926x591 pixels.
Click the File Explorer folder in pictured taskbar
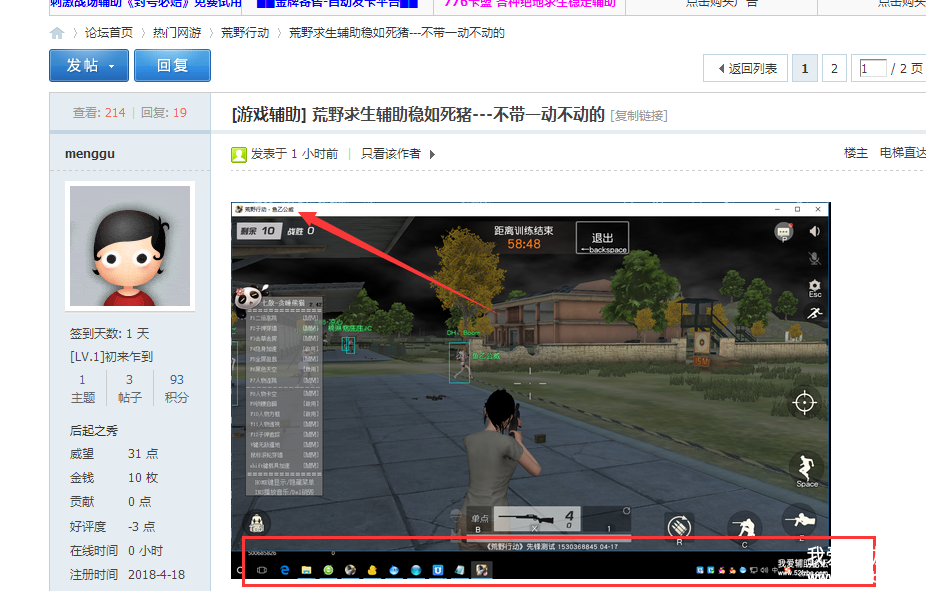click(307, 570)
